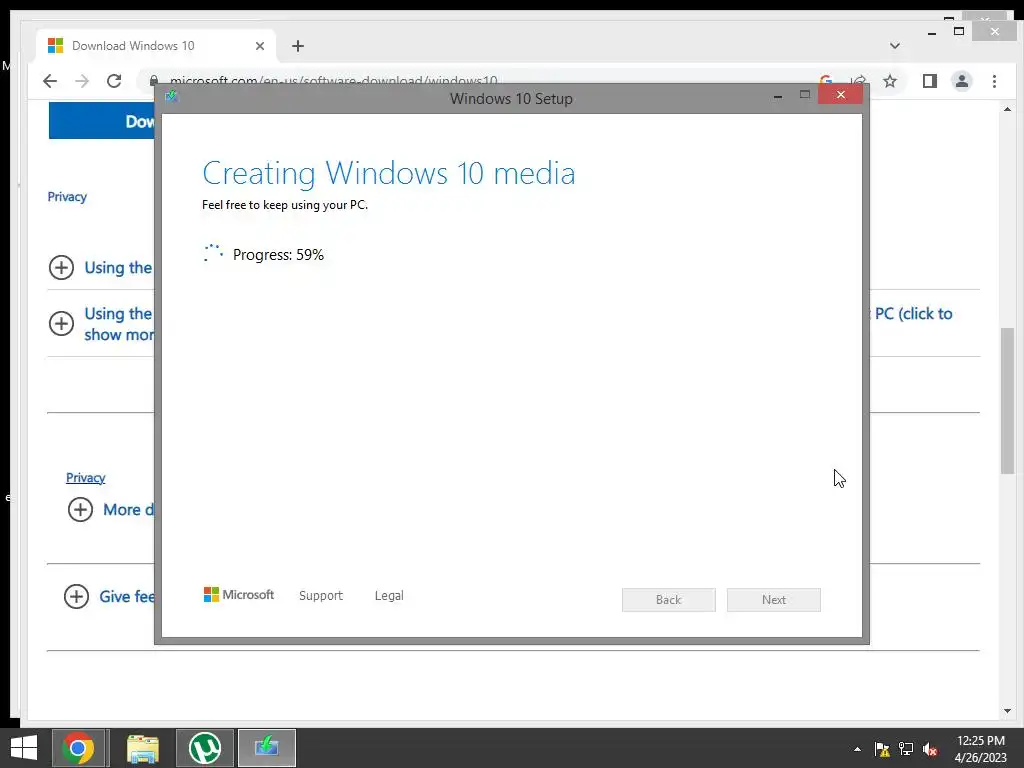Open uTorrent from the taskbar
This screenshot has width=1024, height=768.
point(204,748)
